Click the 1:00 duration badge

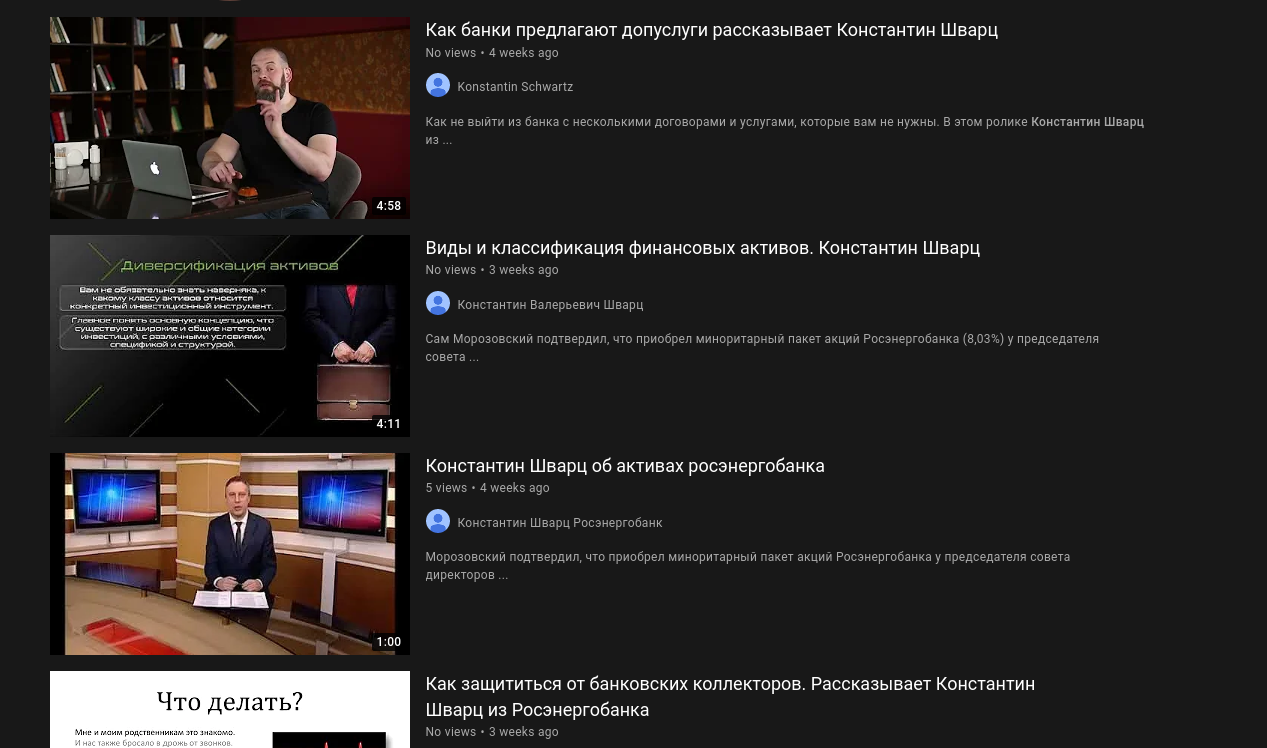388,642
